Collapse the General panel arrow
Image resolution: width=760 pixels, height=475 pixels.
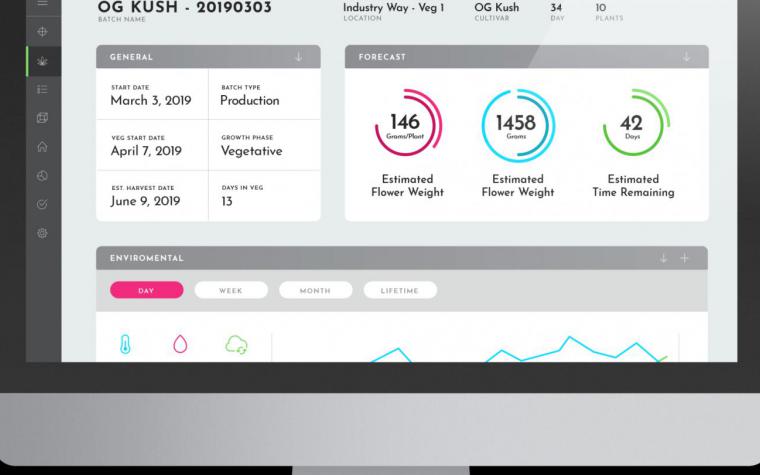pyautogui.click(x=299, y=57)
